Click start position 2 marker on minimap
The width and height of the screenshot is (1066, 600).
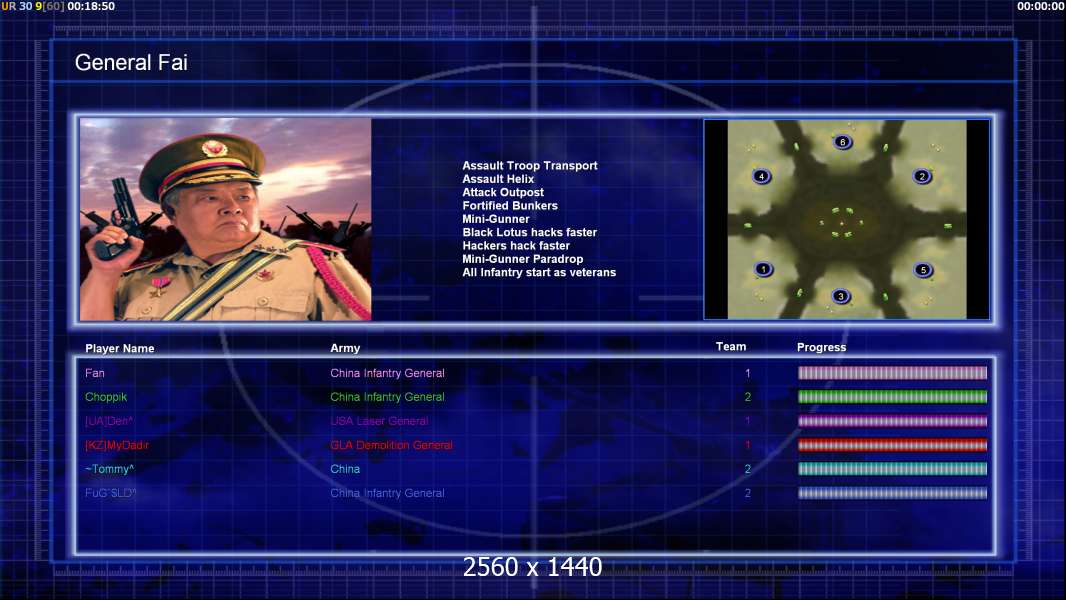(x=922, y=176)
